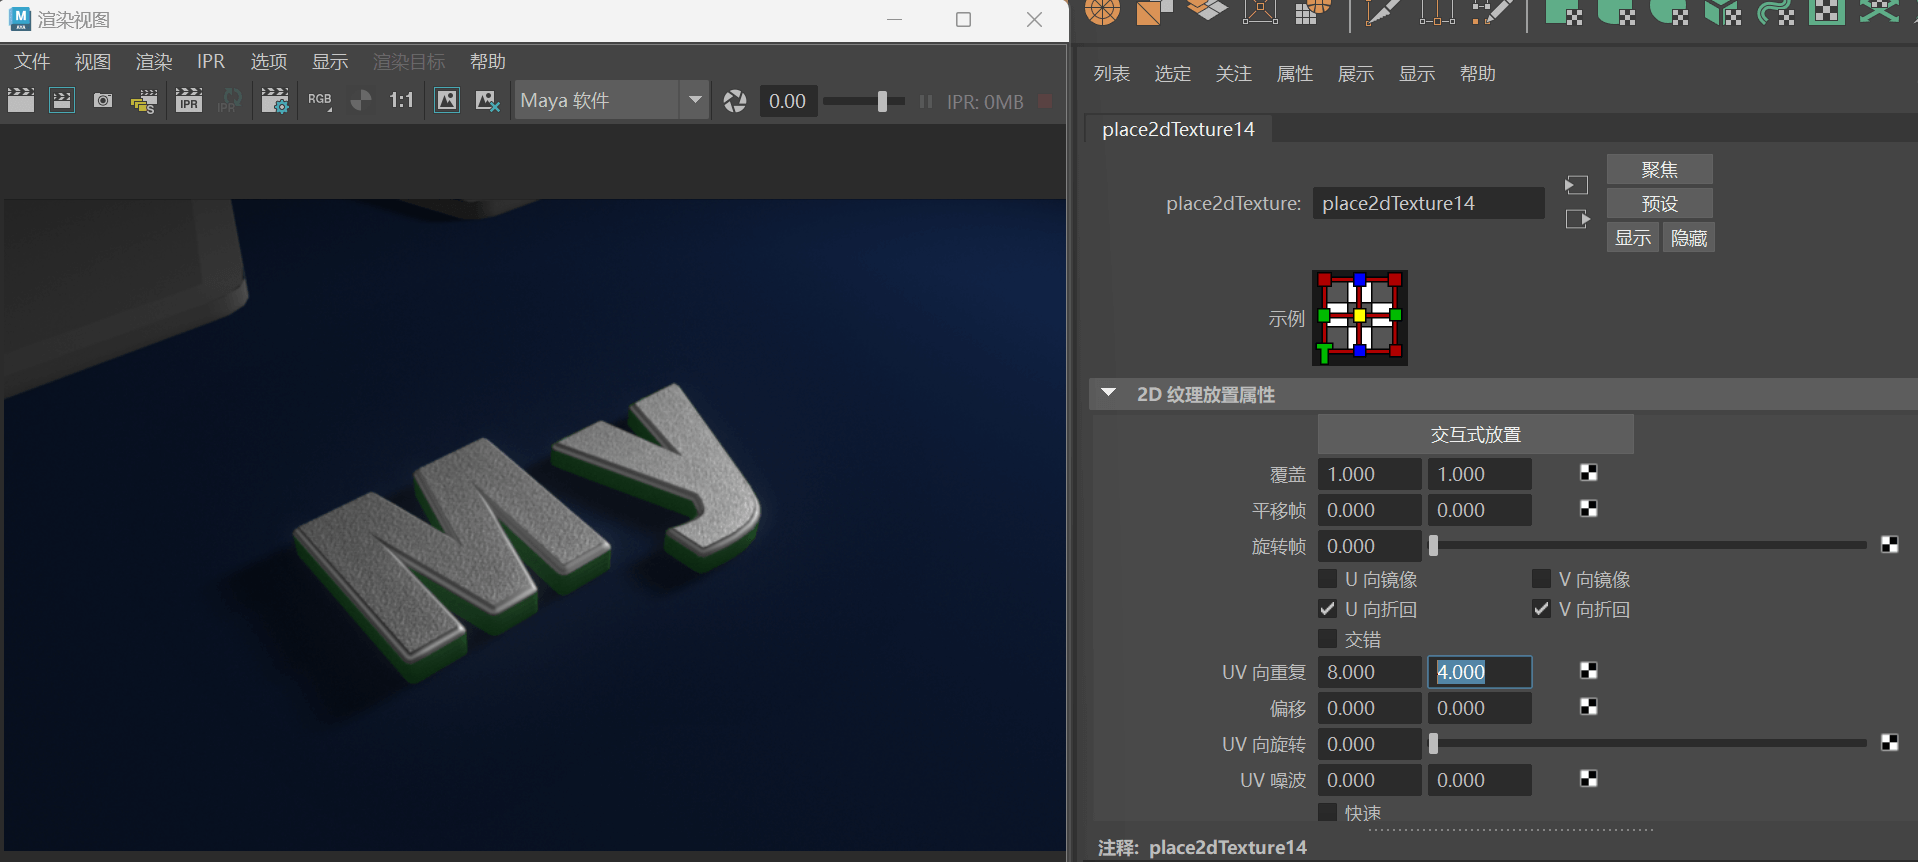Uncheck the V 向折回 checkbox

[x=1541, y=609]
